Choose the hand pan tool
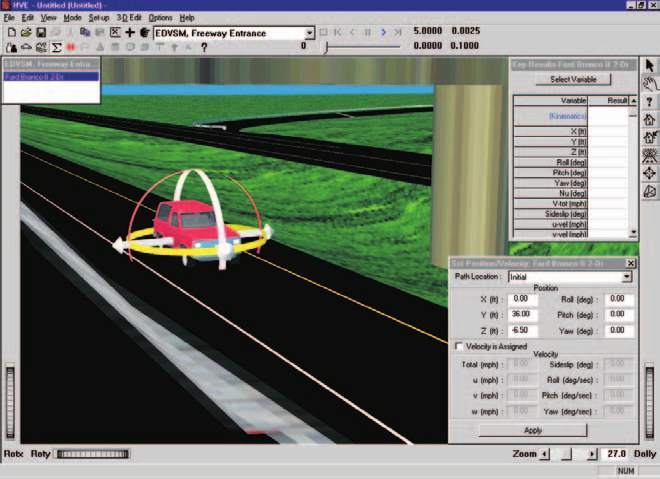The image size is (660, 479). pyautogui.click(x=650, y=83)
